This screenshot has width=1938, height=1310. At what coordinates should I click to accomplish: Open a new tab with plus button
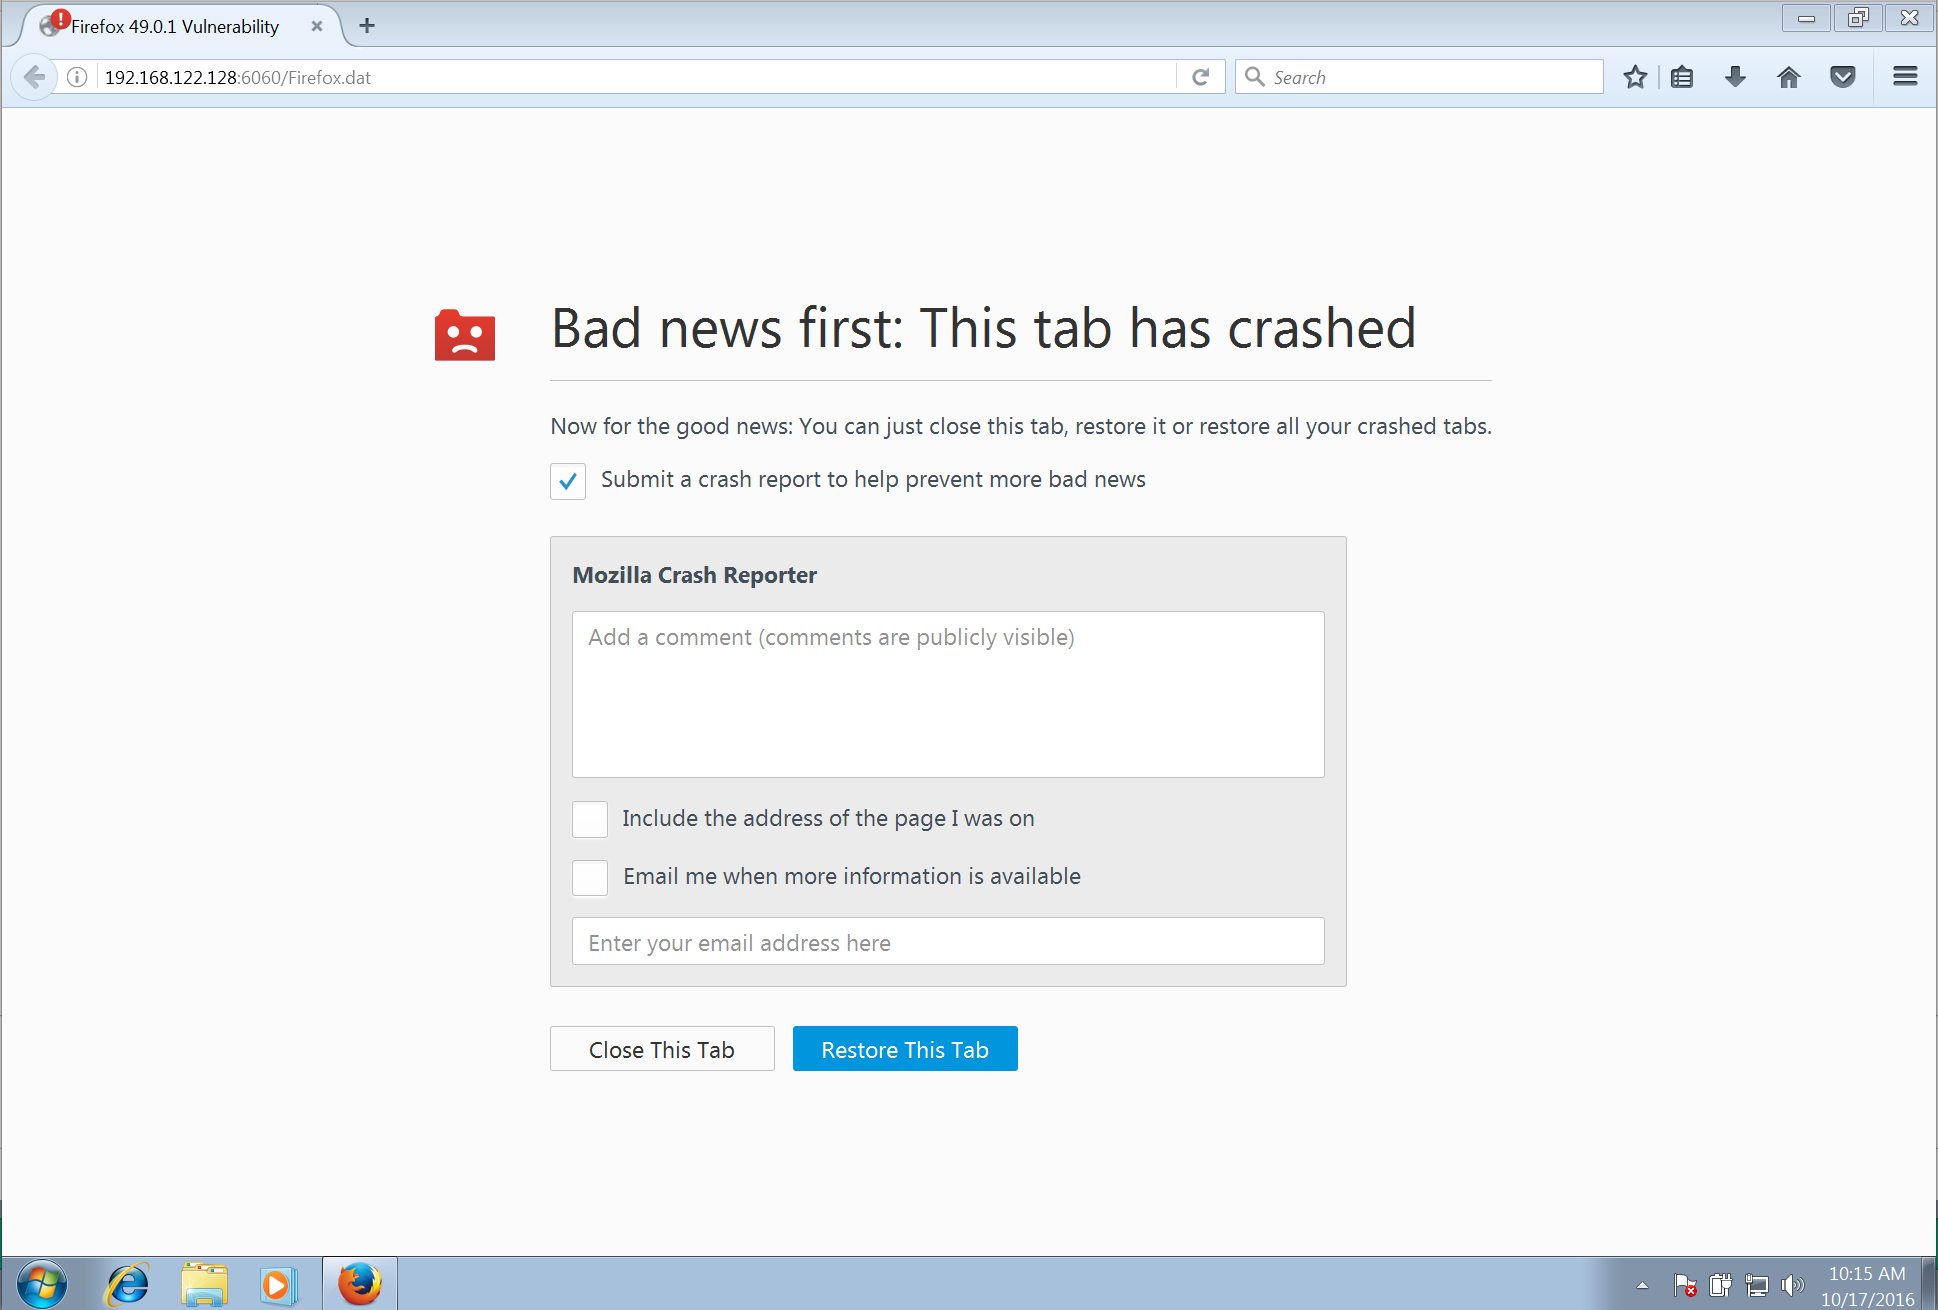tap(367, 26)
